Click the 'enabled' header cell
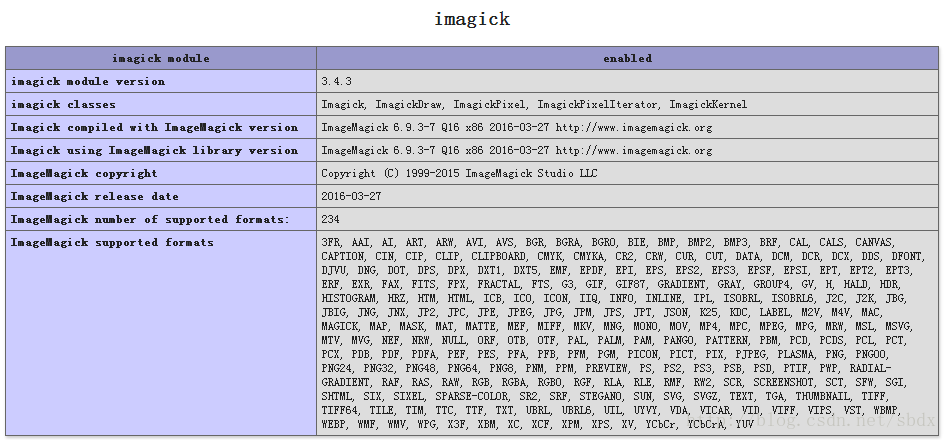 (628, 59)
